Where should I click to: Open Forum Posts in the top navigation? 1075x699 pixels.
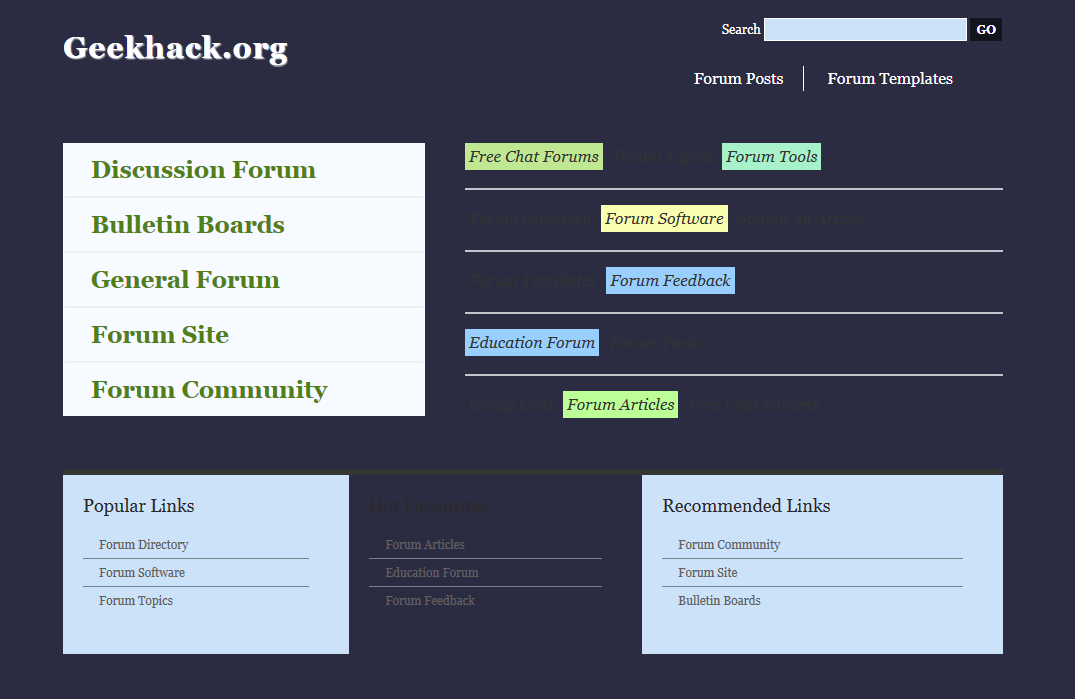pyautogui.click(x=738, y=79)
